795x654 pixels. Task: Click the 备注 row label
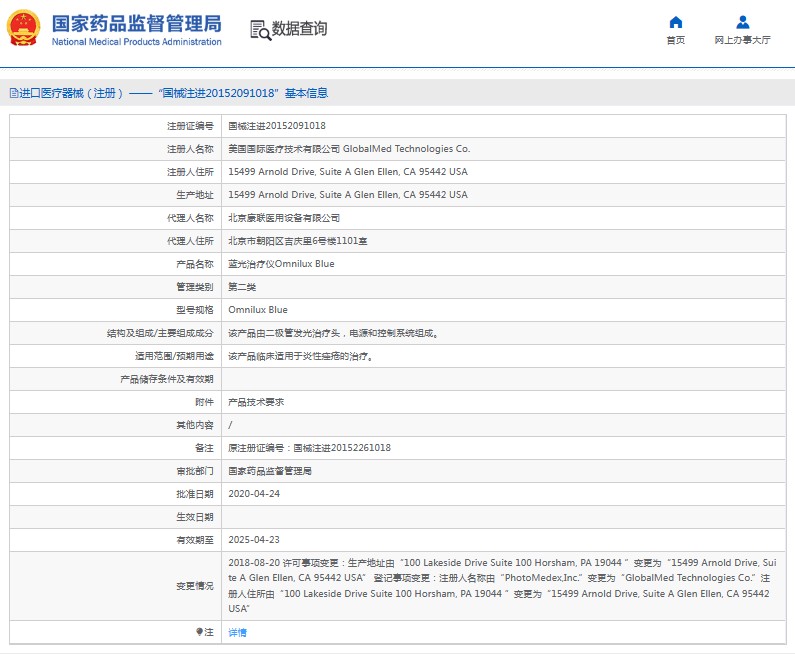[x=204, y=448]
